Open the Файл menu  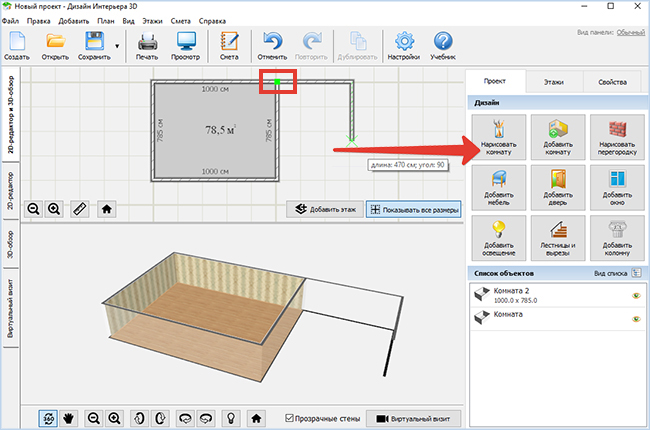[x=10, y=21]
